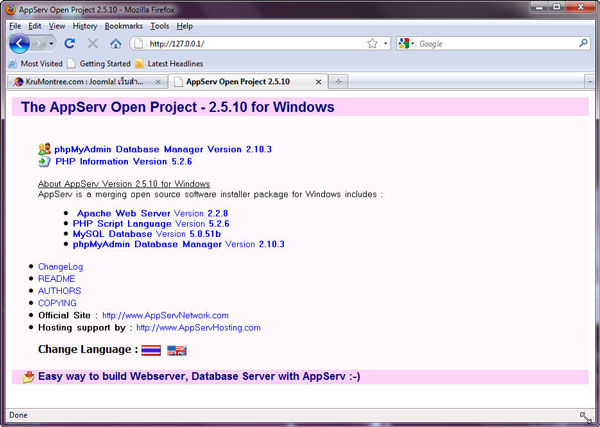Click the PHP Information arrow icon
Screen dimensions: 600x427
pos(44,161)
